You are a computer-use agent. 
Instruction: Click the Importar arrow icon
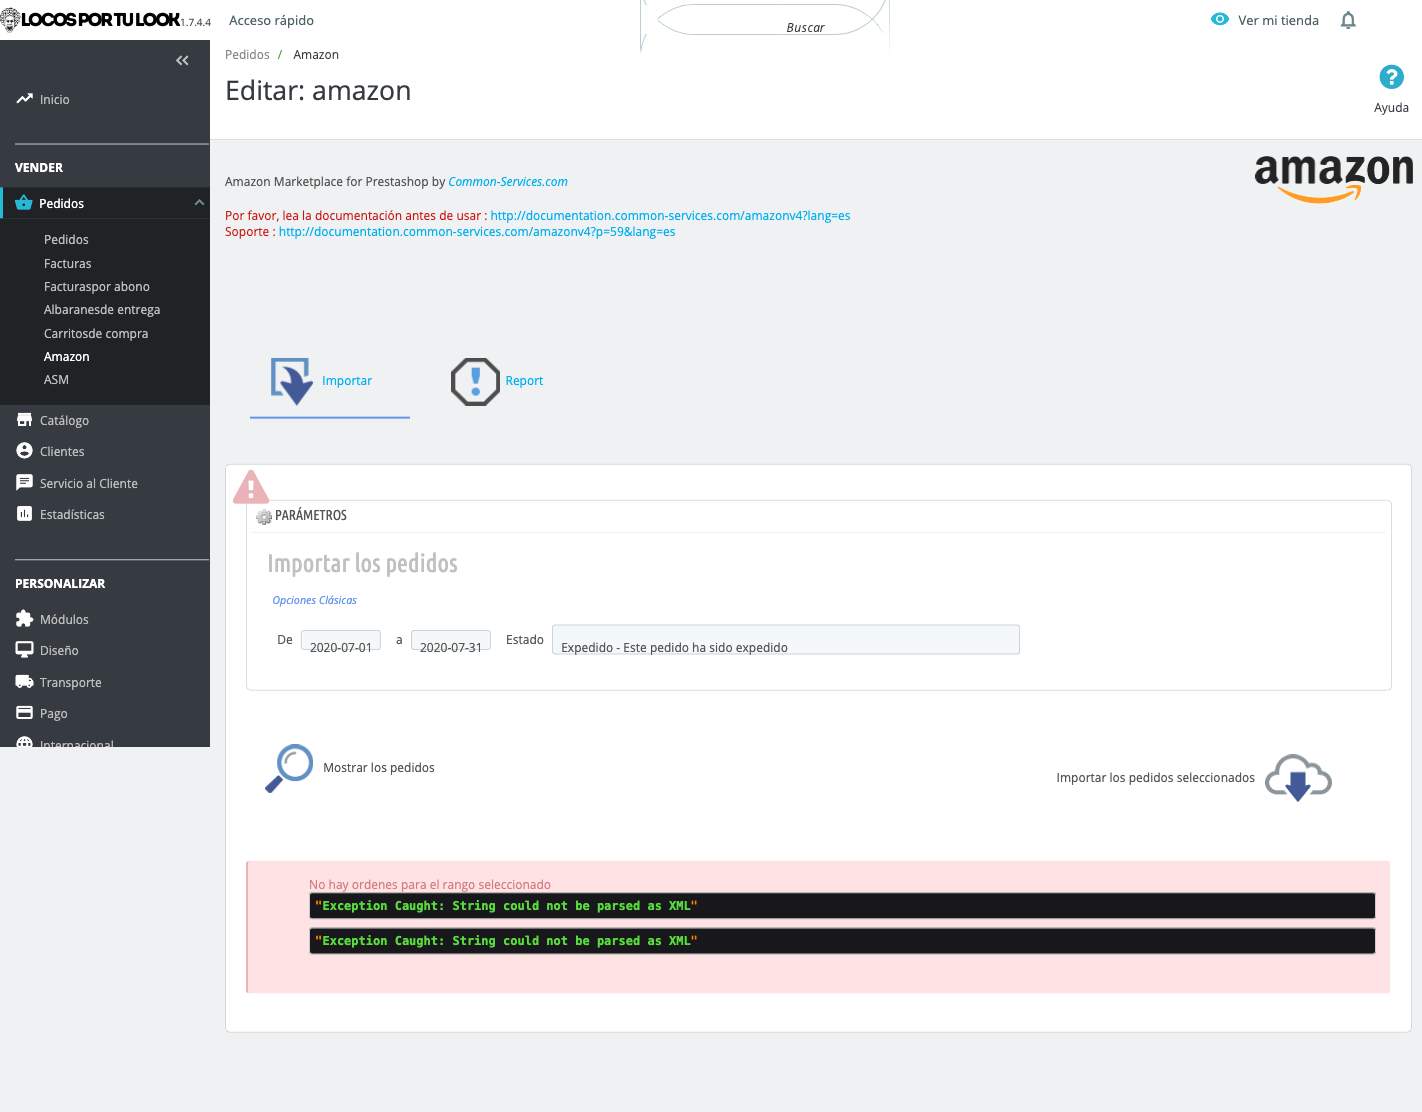click(x=291, y=381)
